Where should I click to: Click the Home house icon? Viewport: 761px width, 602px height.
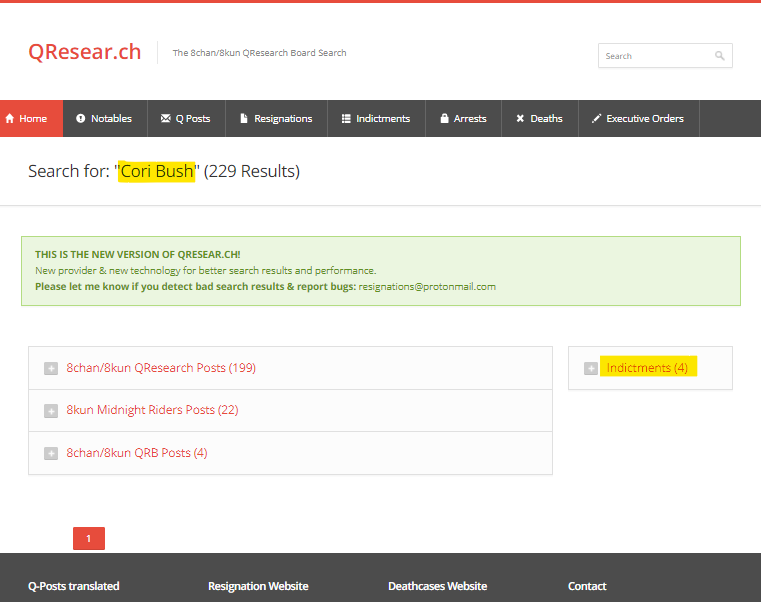[x=10, y=118]
